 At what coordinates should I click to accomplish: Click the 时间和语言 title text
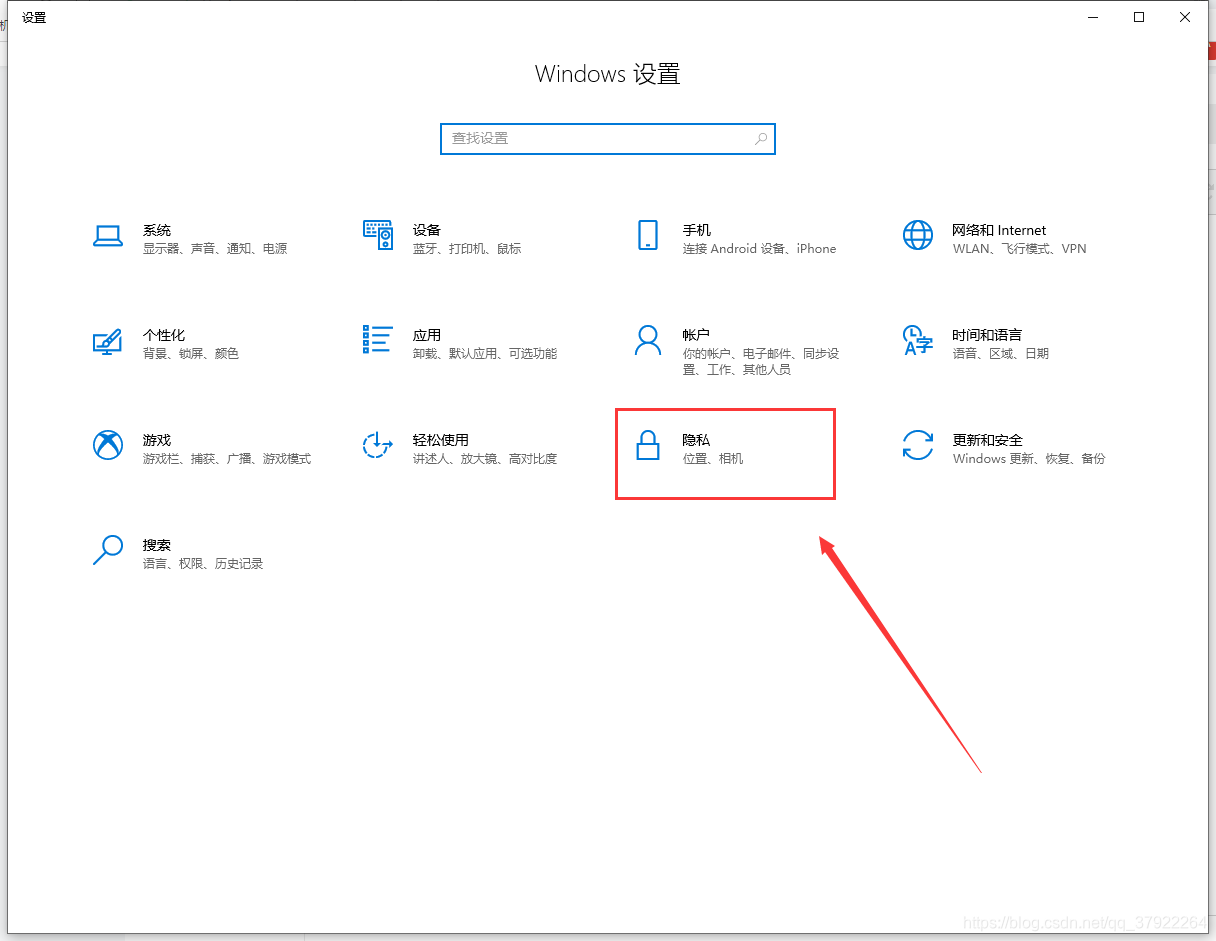[987, 335]
